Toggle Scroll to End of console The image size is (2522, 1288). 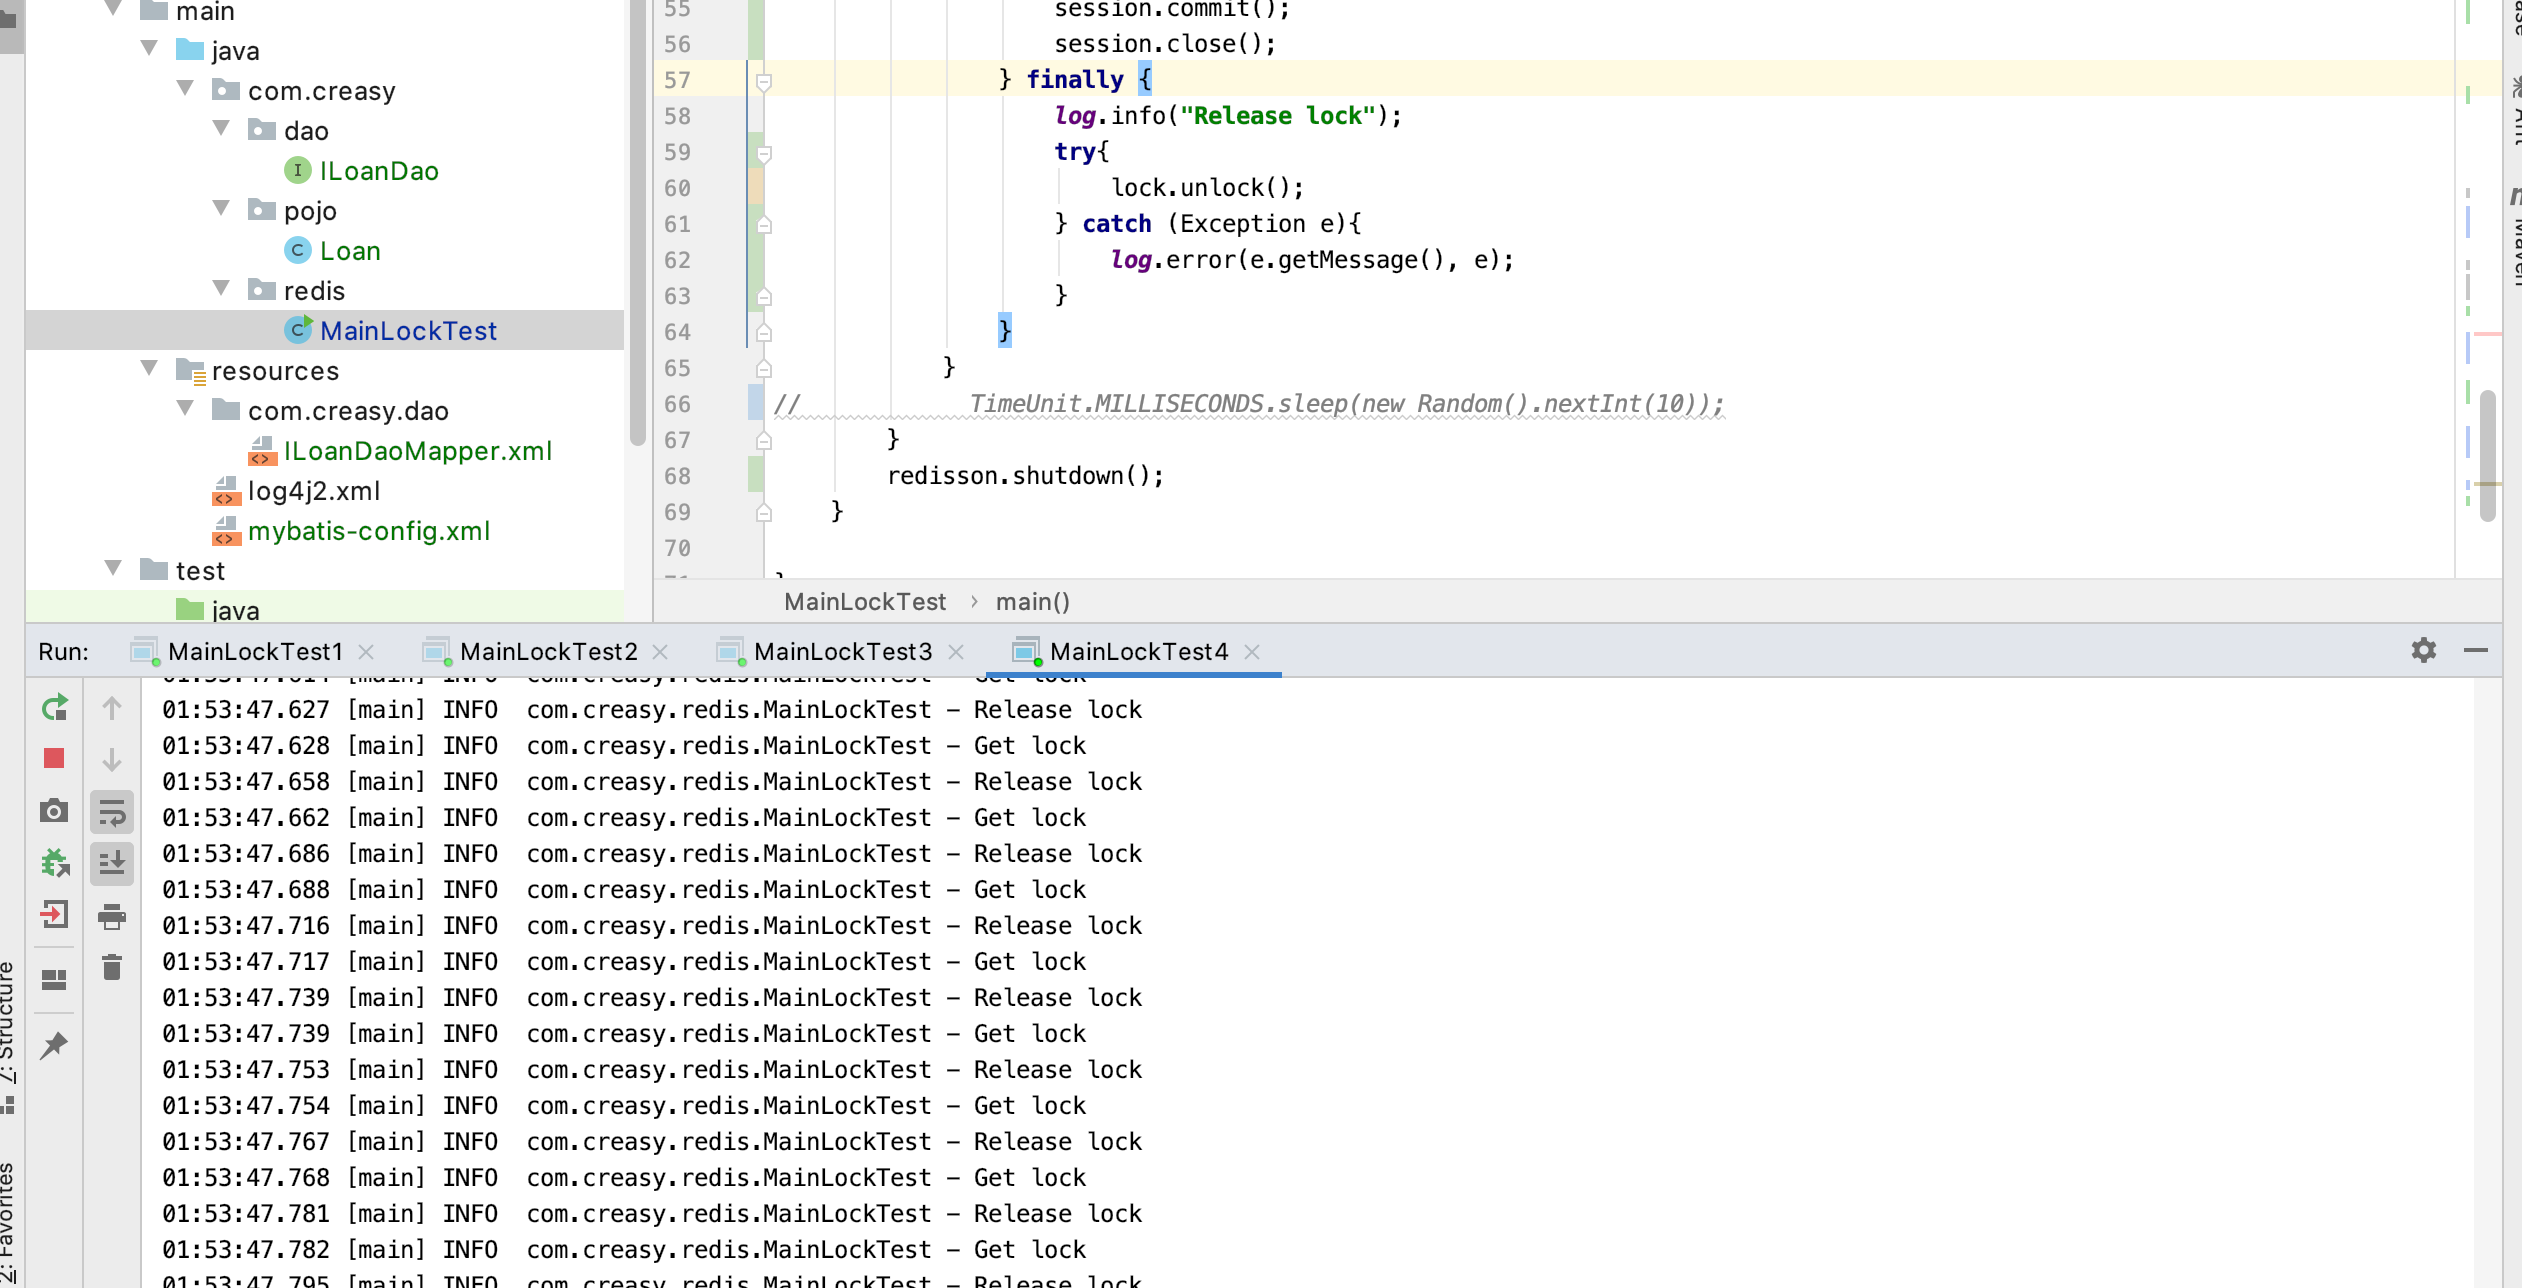tap(112, 863)
